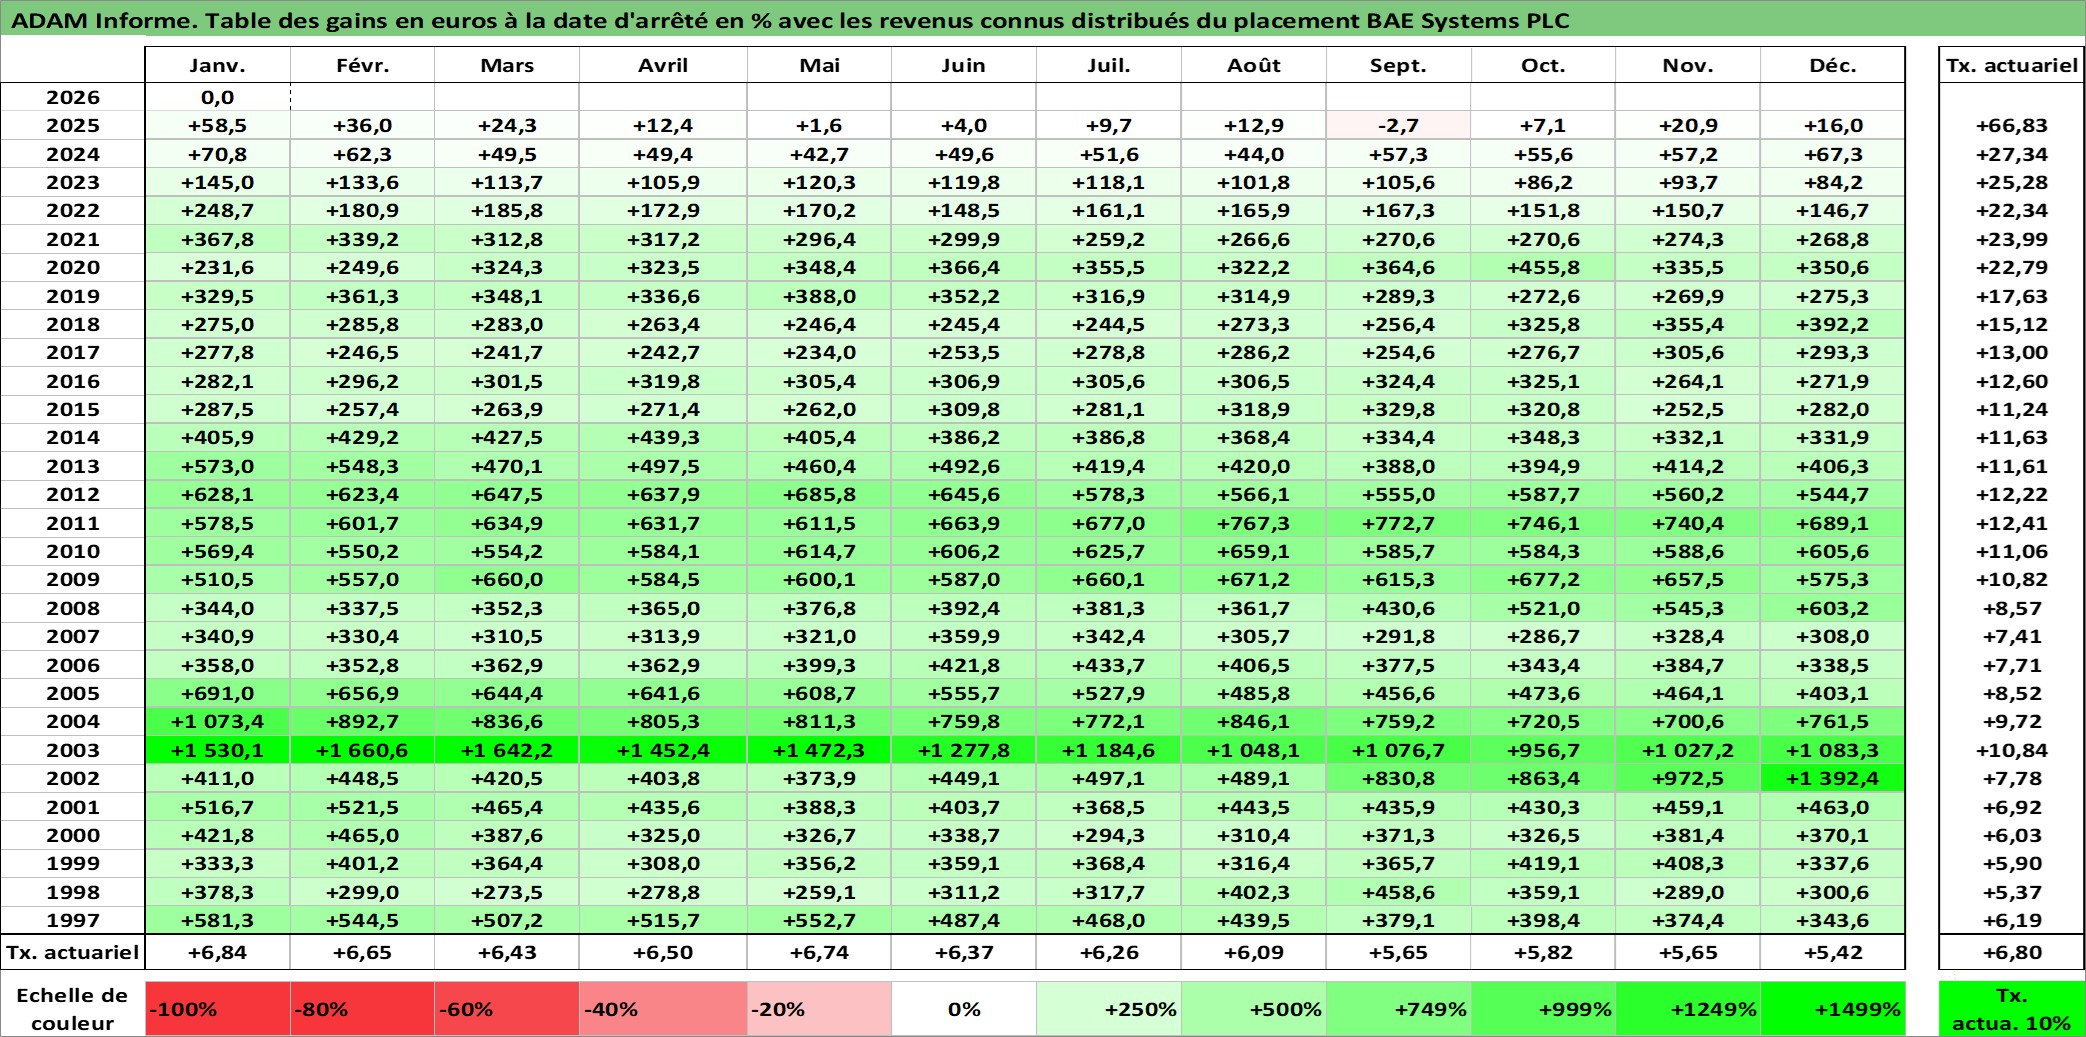Click the -60% color scale swatch
Image resolution: width=2086 pixels, height=1037 pixels.
tap(507, 1009)
